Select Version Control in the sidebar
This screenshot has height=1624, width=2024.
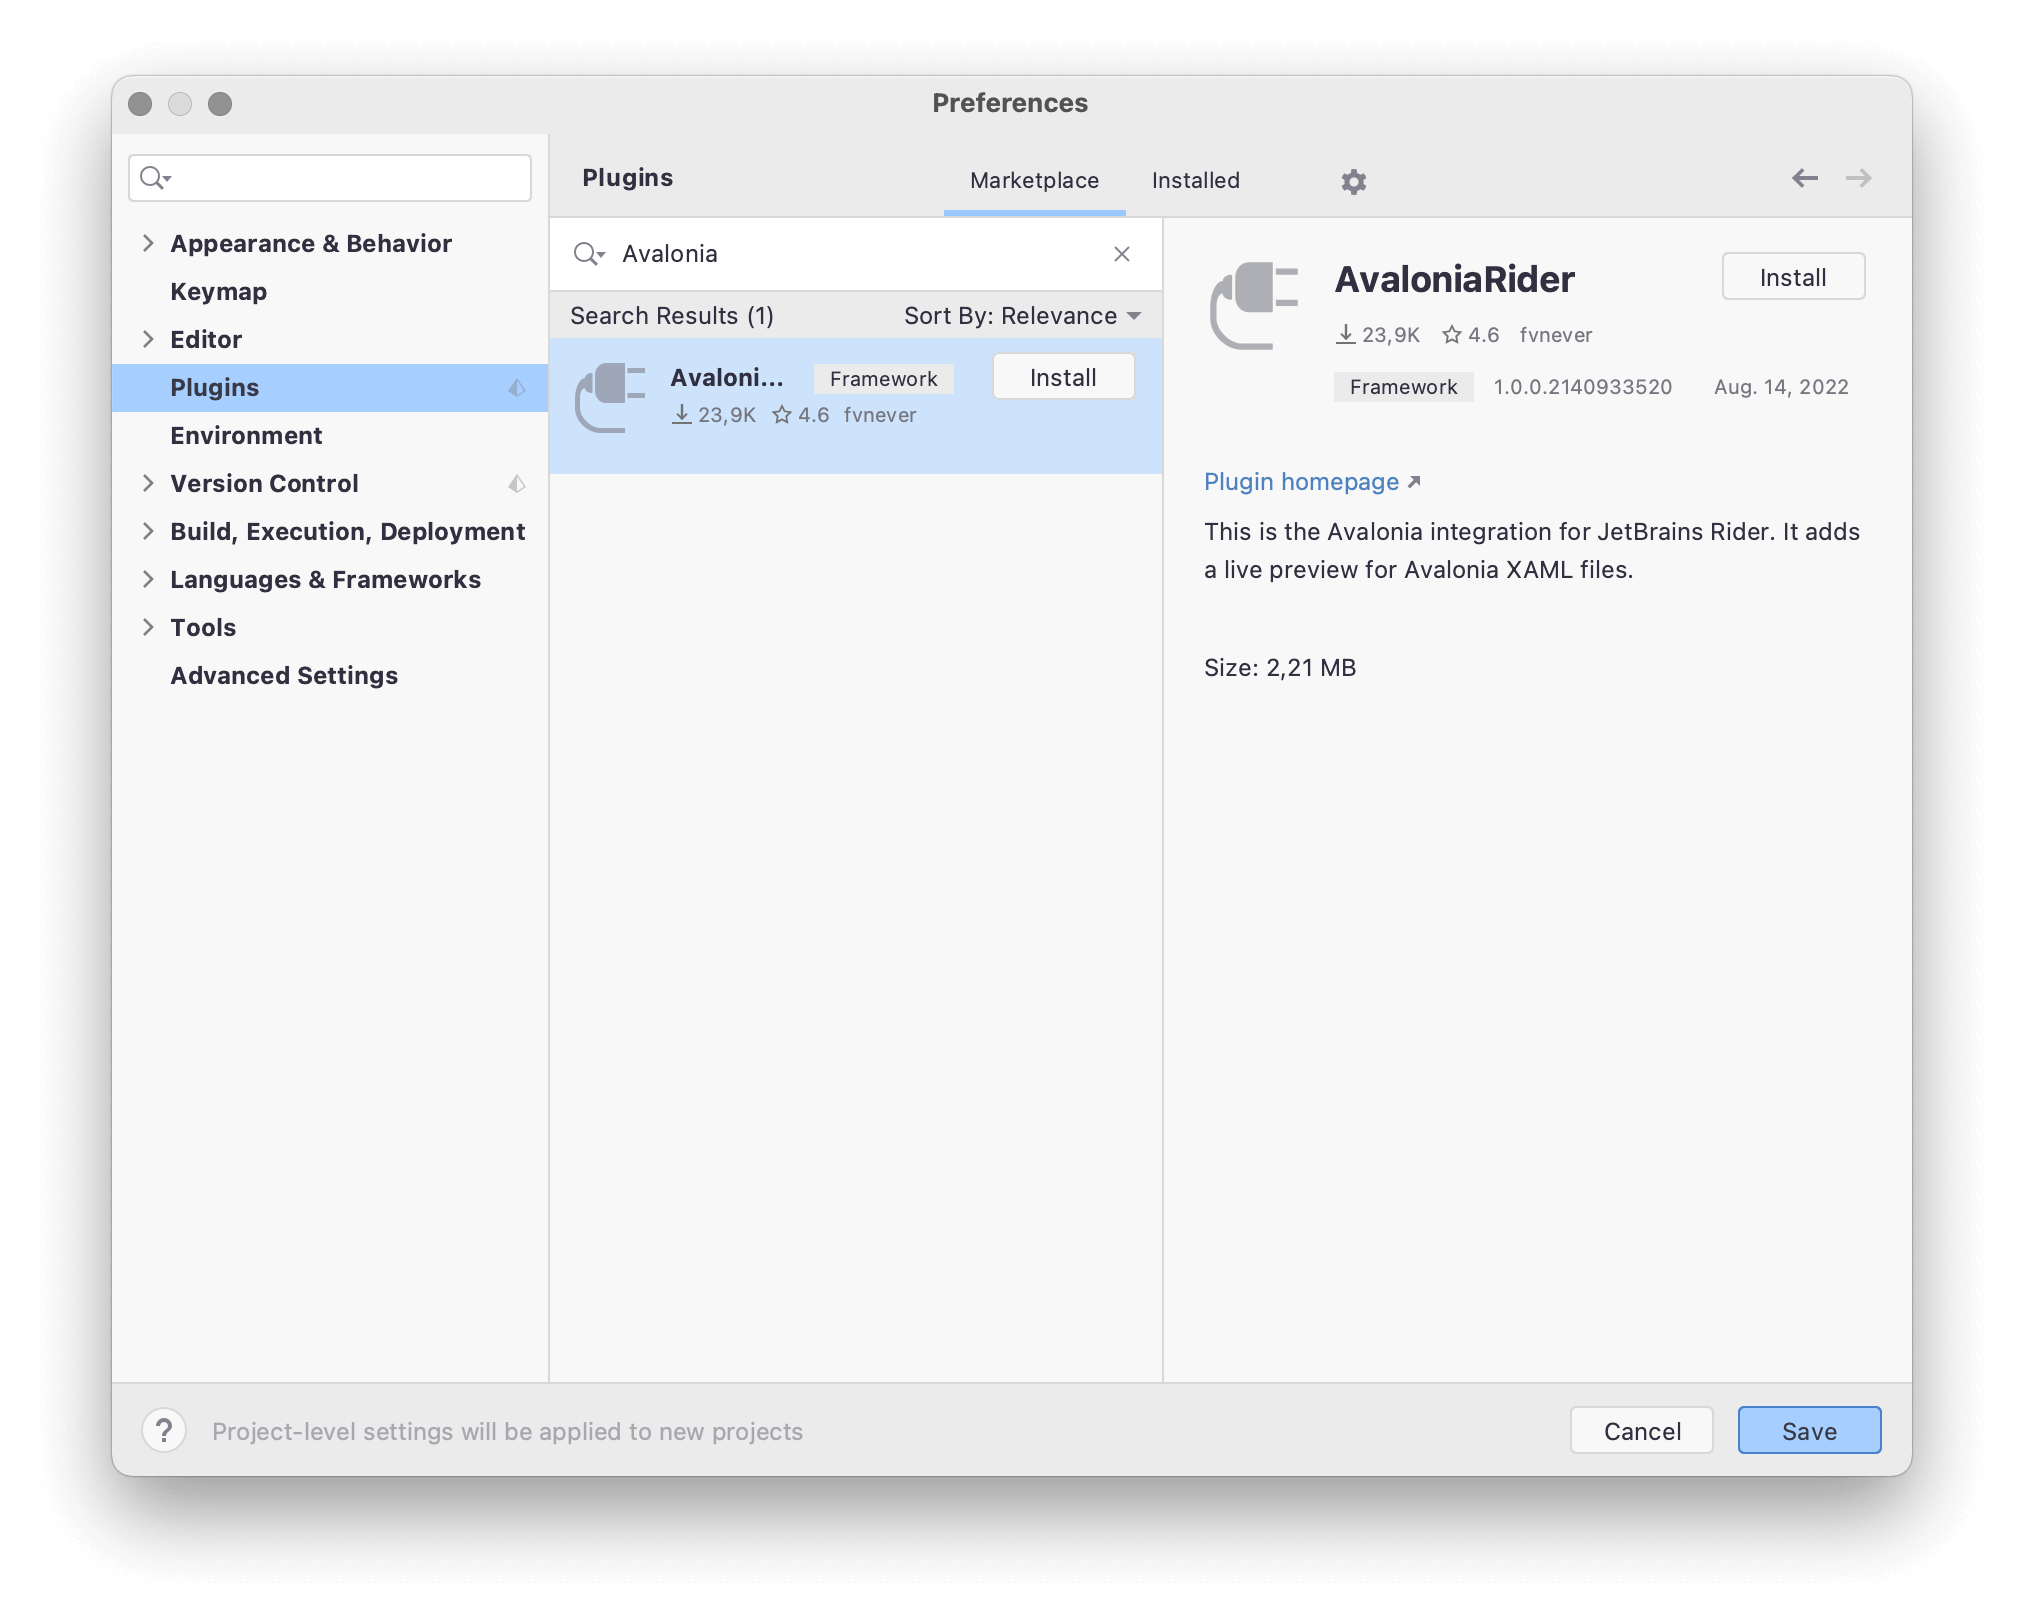265,482
